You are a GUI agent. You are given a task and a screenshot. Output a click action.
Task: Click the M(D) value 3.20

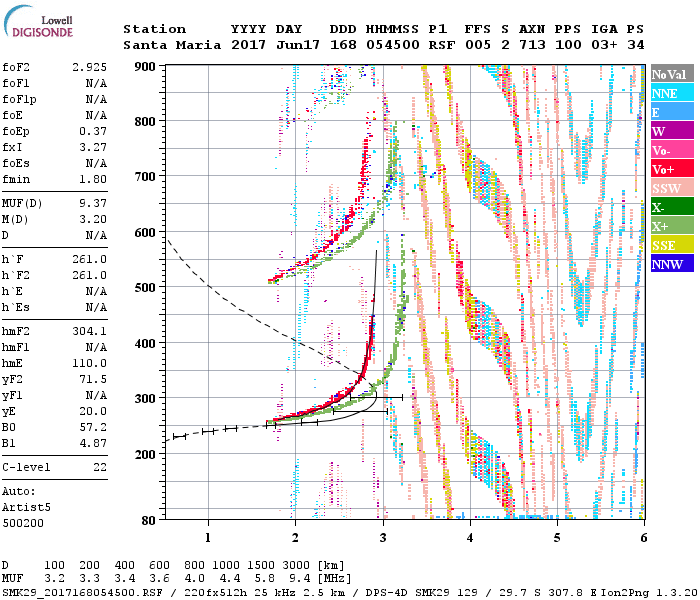pyautogui.click(x=93, y=220)
